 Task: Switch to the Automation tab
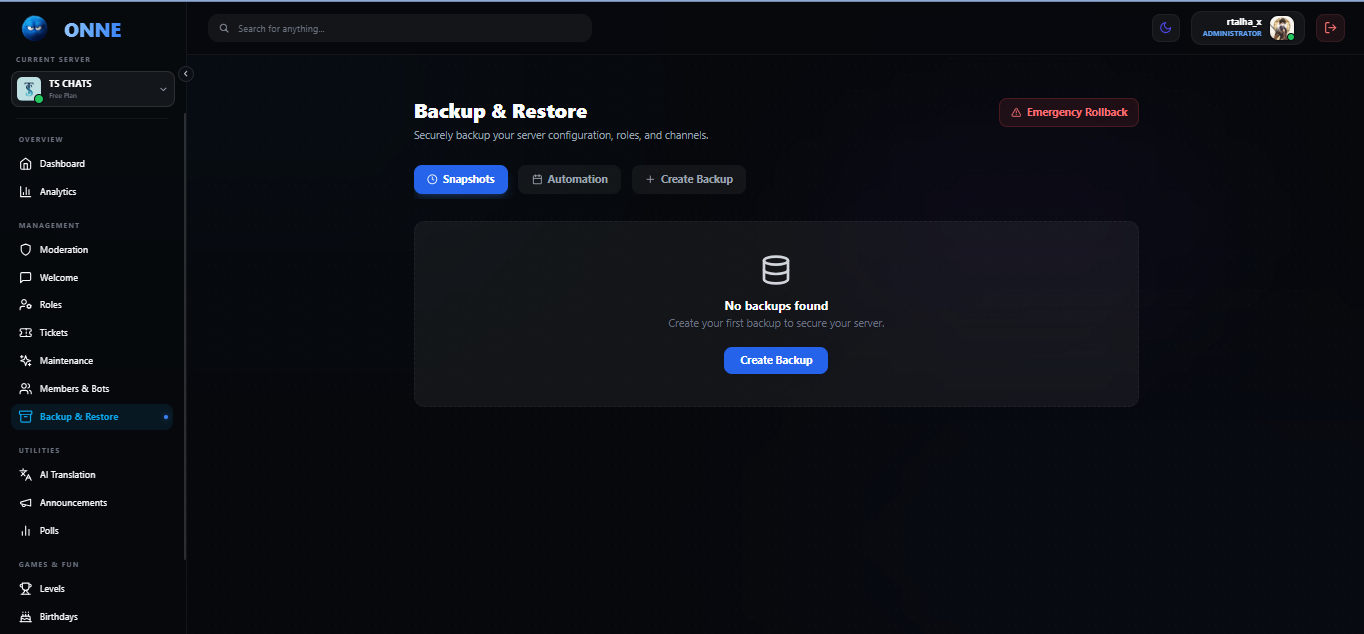pos(569,180)
